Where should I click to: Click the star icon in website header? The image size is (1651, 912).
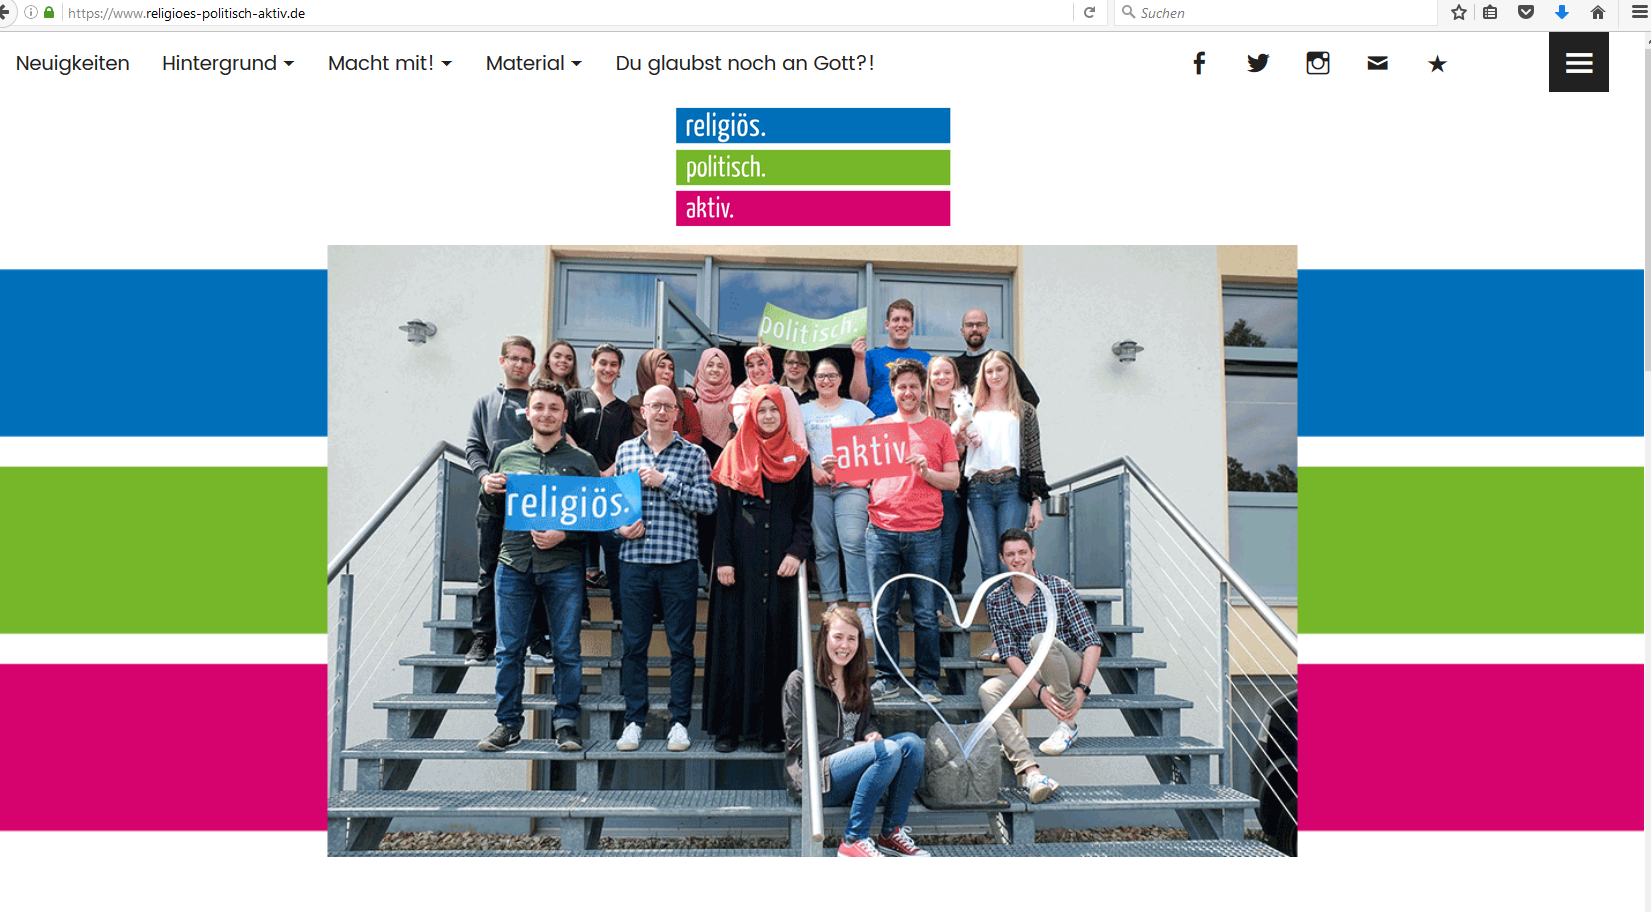1437,64
